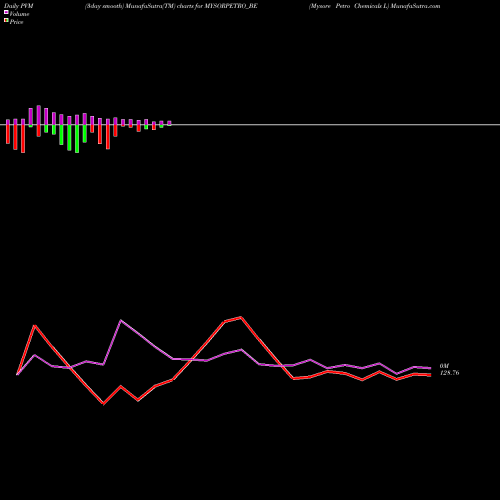Click the magenta Volume legend swatch
Screen dimensions: 500x500
point(6,12)
